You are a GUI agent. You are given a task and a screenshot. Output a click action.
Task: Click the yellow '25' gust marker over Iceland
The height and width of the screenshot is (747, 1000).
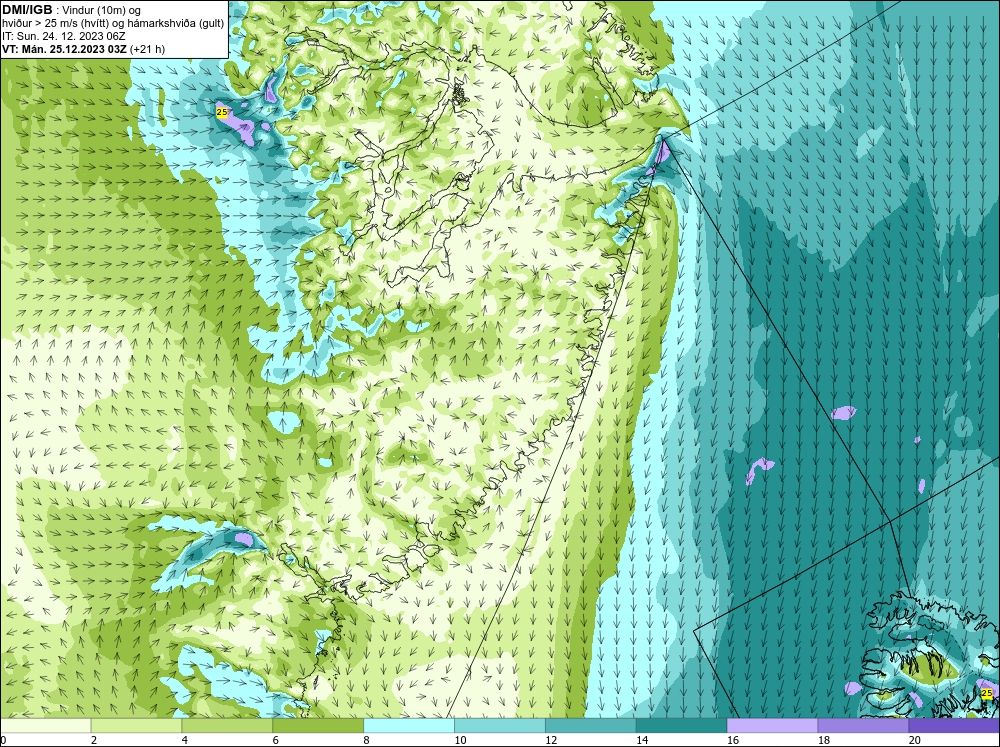(x=987, y=693)
